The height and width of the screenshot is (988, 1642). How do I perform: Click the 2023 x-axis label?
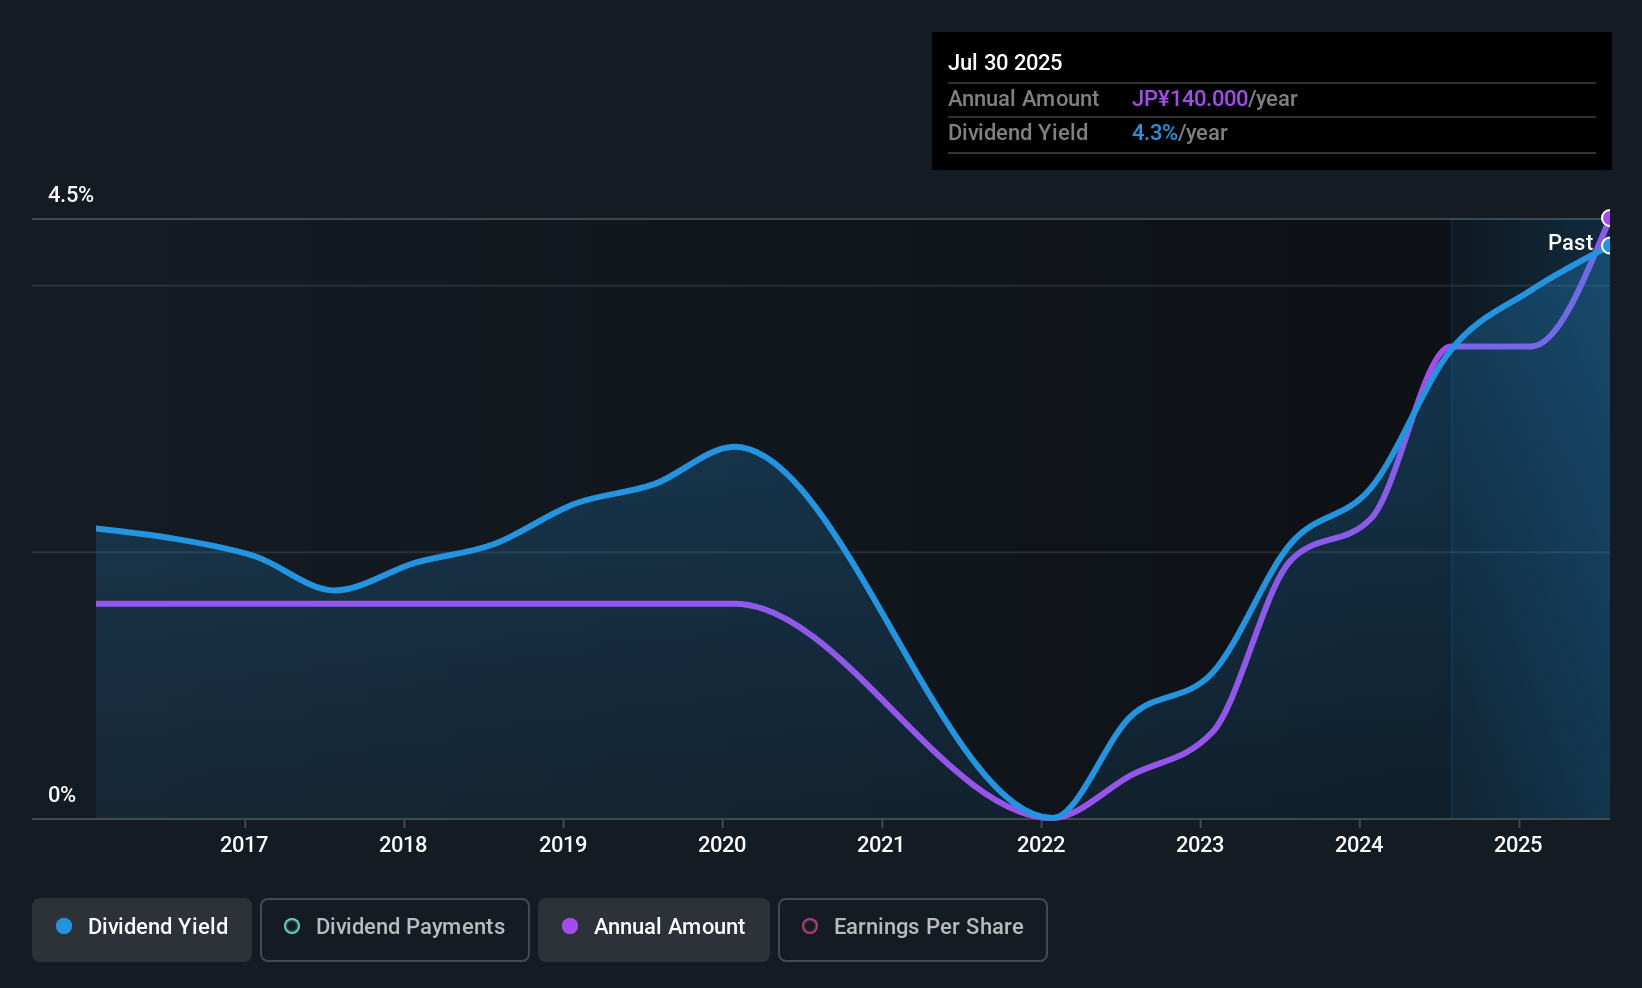point(1200,845)
